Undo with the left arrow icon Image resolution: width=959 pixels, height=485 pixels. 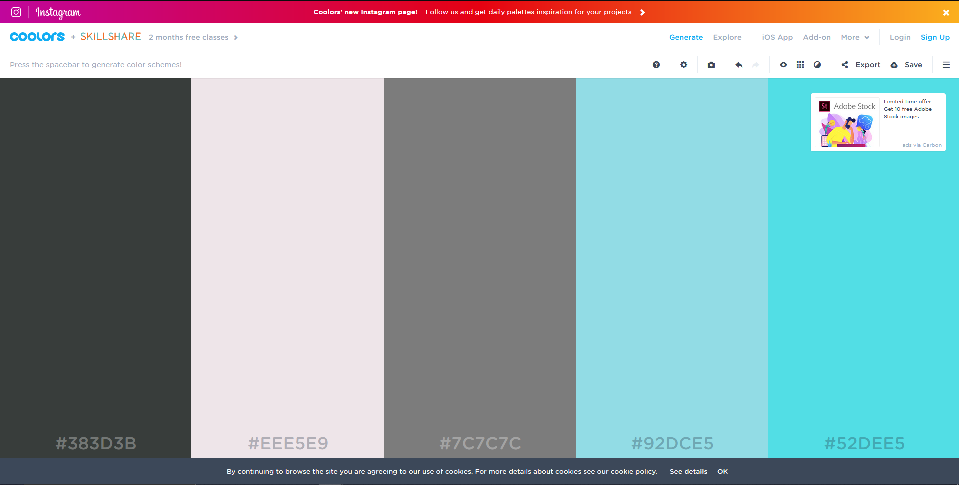click(x=738, y=65)
